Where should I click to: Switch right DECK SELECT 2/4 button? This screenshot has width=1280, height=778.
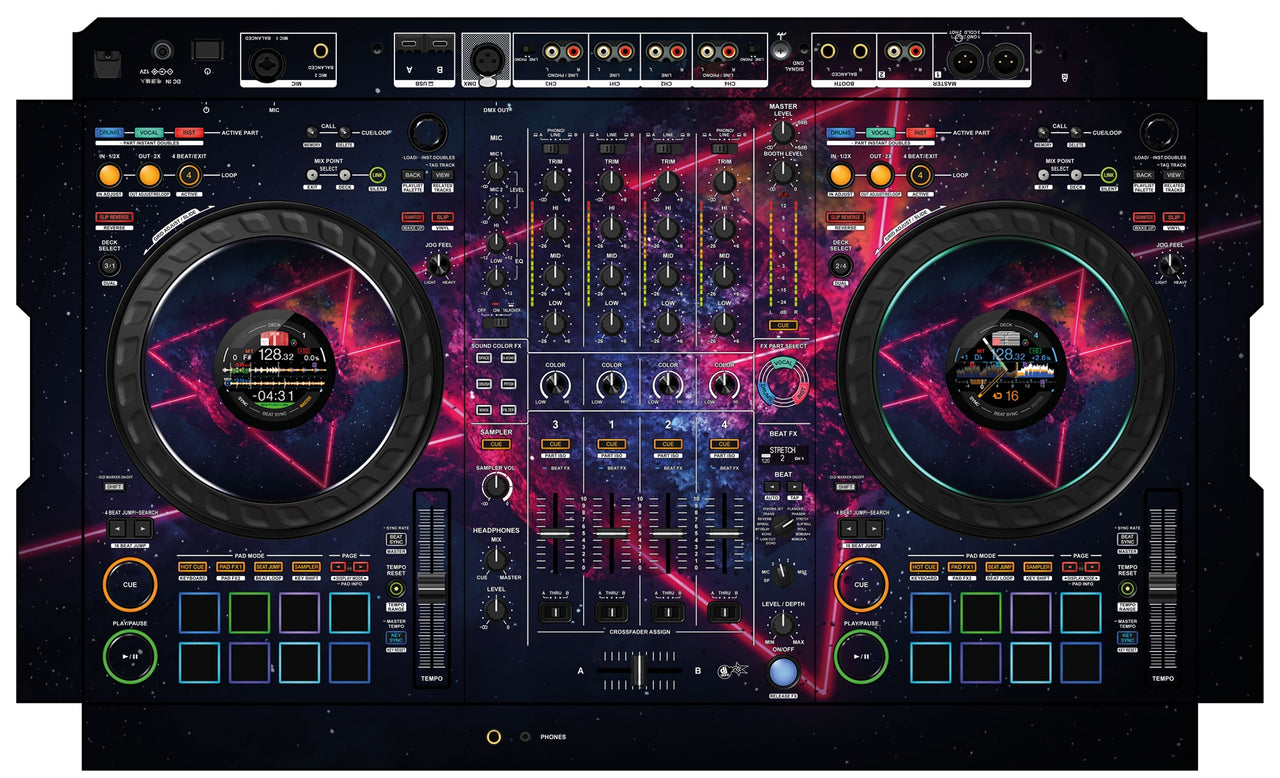pos(840,267)
